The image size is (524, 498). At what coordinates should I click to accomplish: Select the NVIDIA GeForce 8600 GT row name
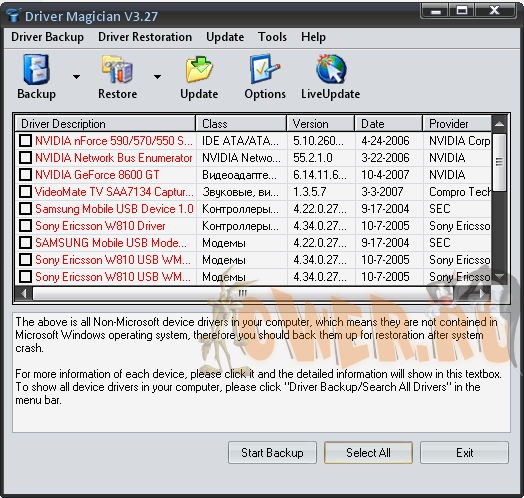coord(97,174)
